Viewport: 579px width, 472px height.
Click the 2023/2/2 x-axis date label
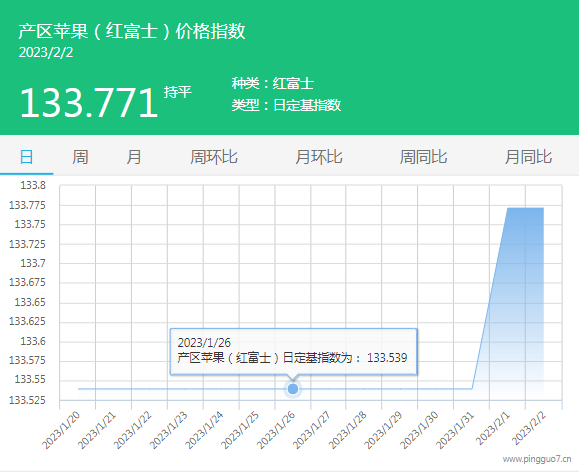(x=529, y=428)
